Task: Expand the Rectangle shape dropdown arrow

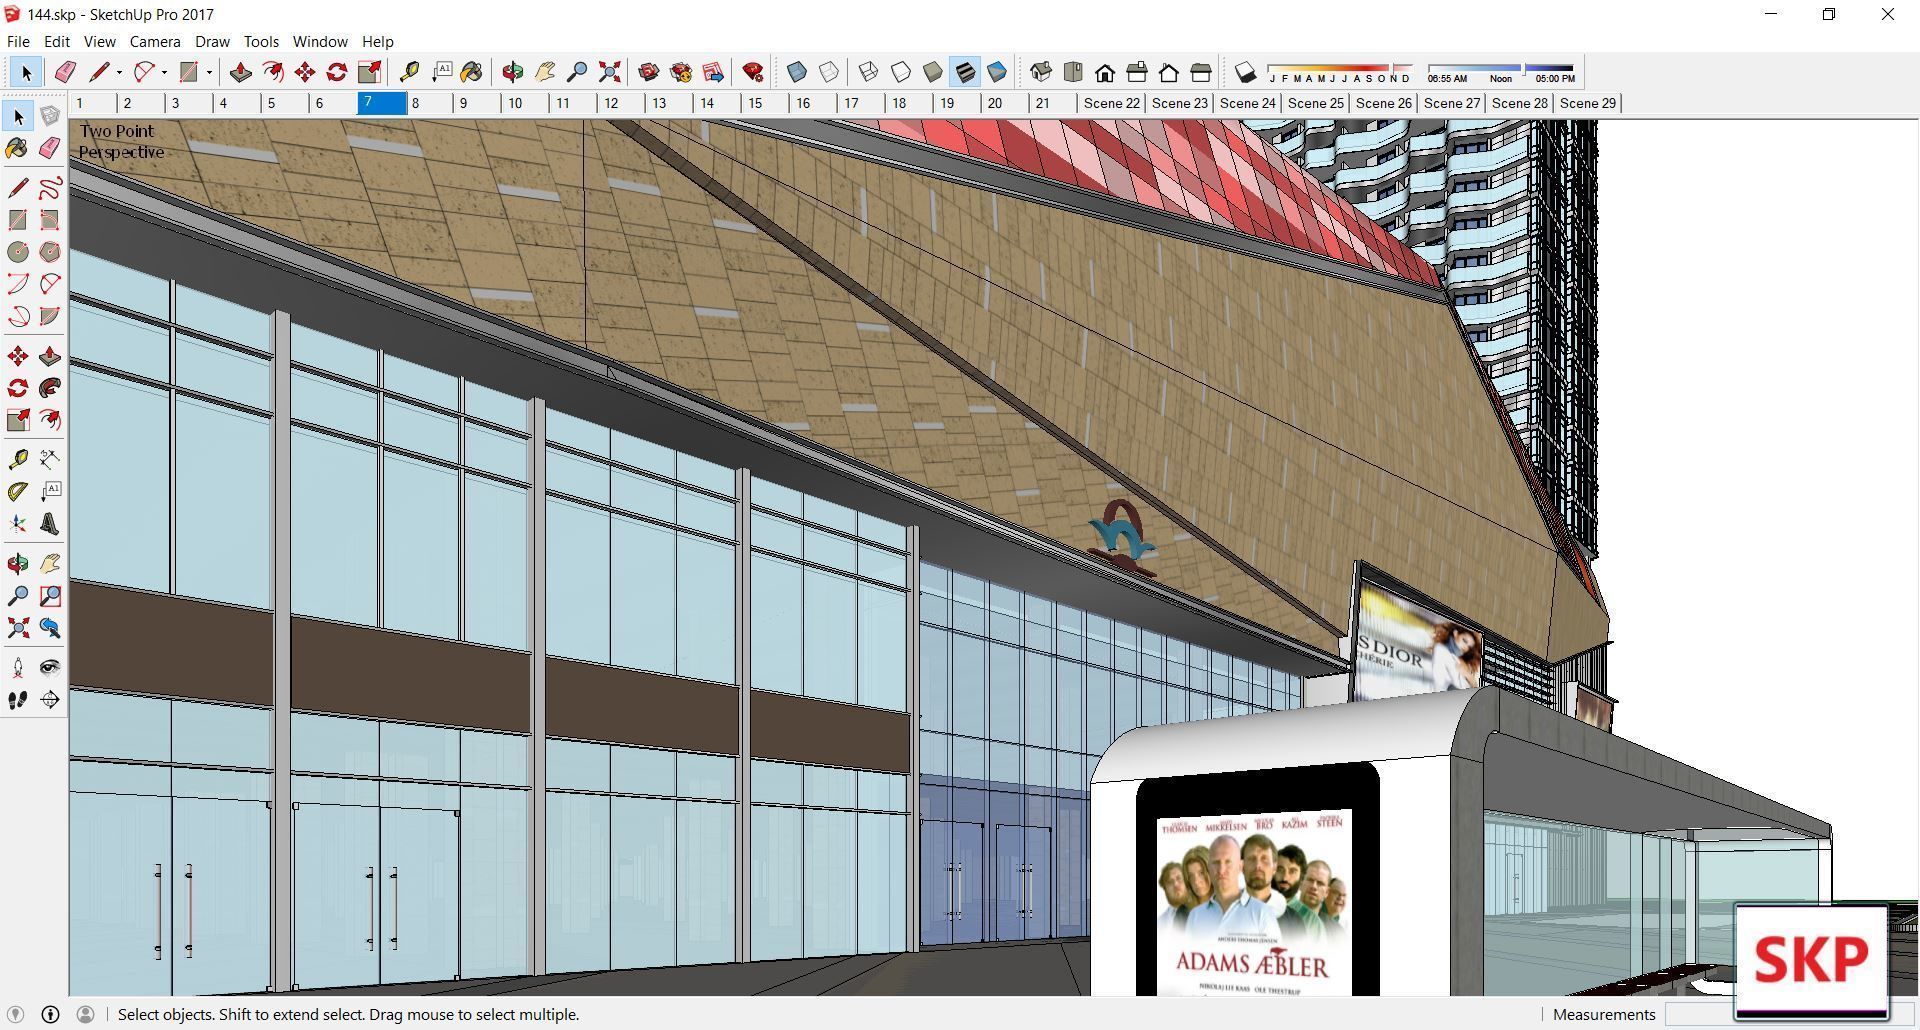Action: [x=209, y=72]
